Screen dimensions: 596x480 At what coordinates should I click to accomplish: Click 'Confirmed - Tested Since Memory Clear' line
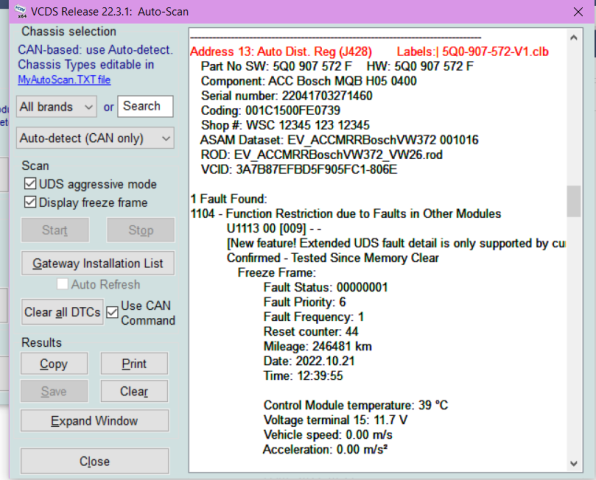(333, 258)
